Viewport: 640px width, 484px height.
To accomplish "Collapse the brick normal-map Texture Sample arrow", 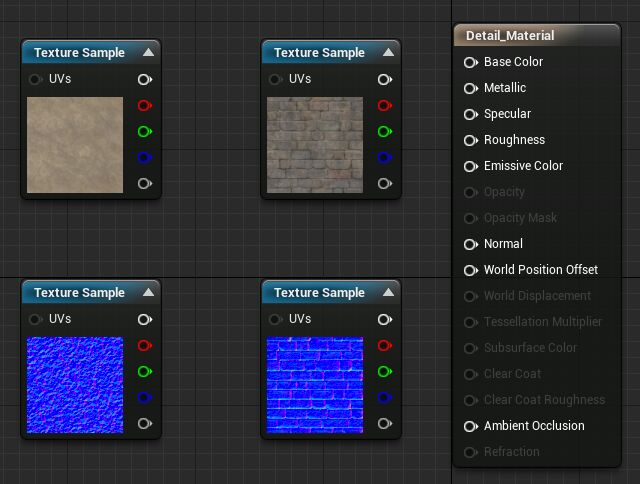I will pyautogui.click(x=389, y=292).
